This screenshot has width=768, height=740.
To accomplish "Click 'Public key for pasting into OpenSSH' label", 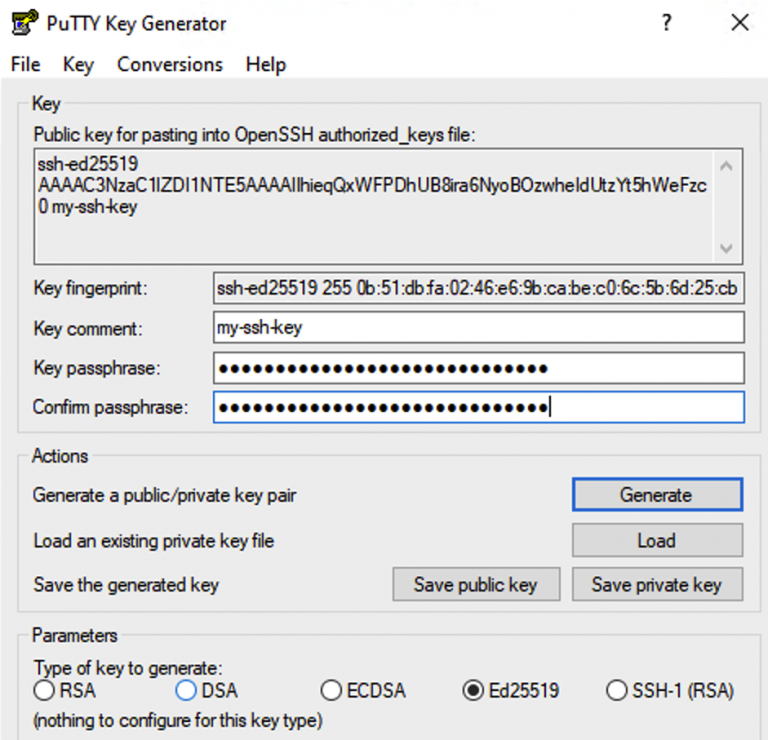I will coord(254,135).
